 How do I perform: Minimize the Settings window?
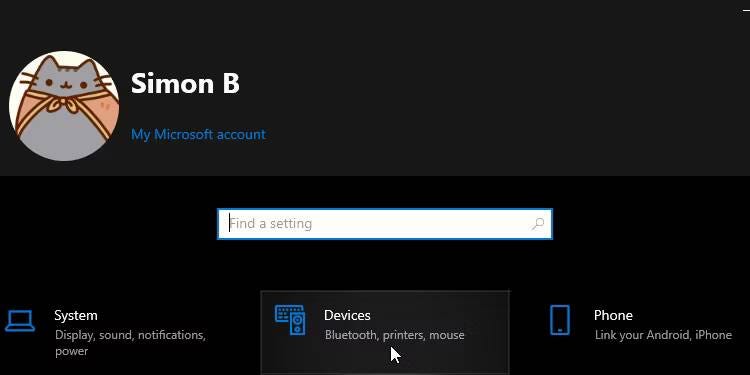click(745, 10)
